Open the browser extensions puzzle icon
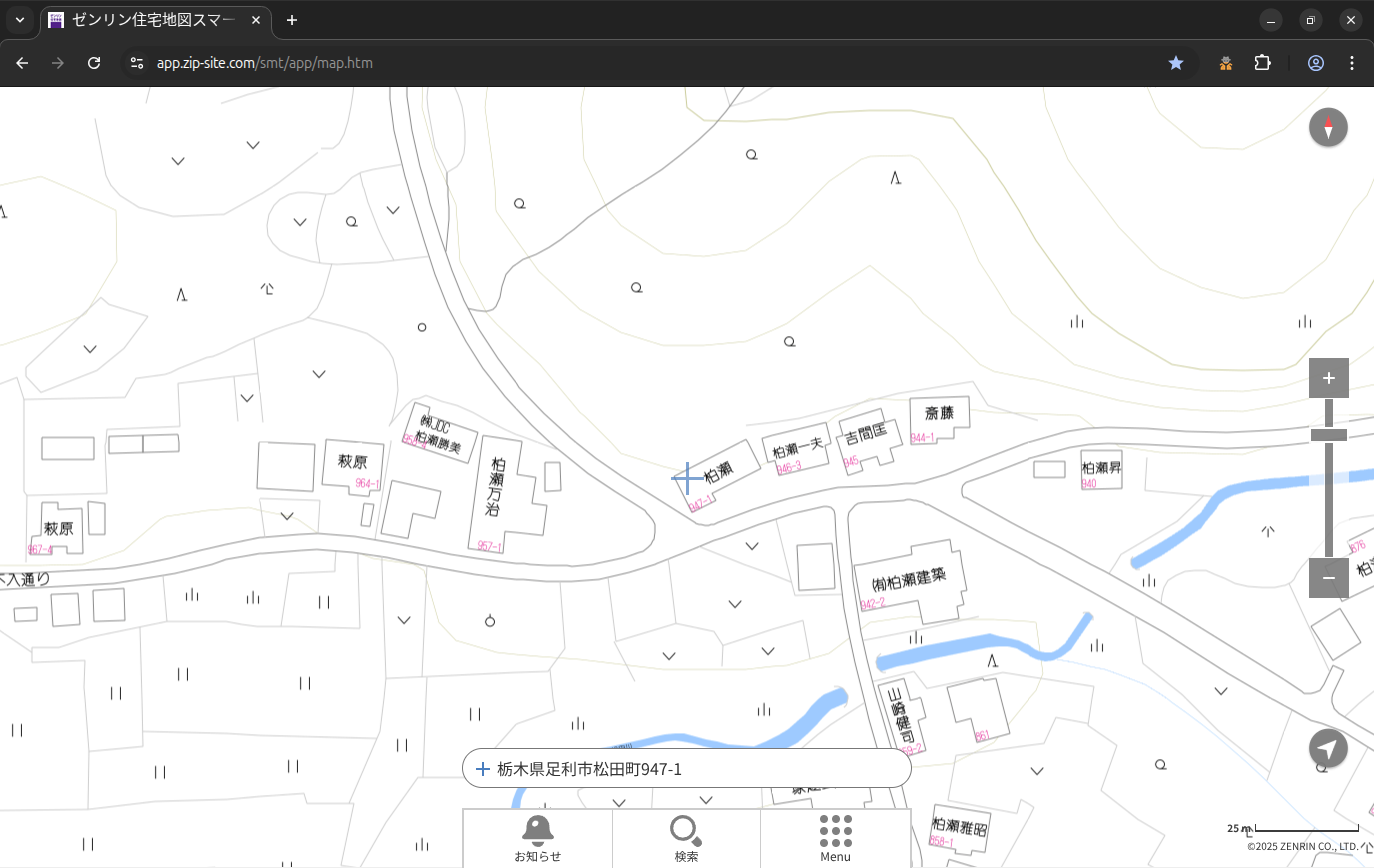 (1263, 63)
